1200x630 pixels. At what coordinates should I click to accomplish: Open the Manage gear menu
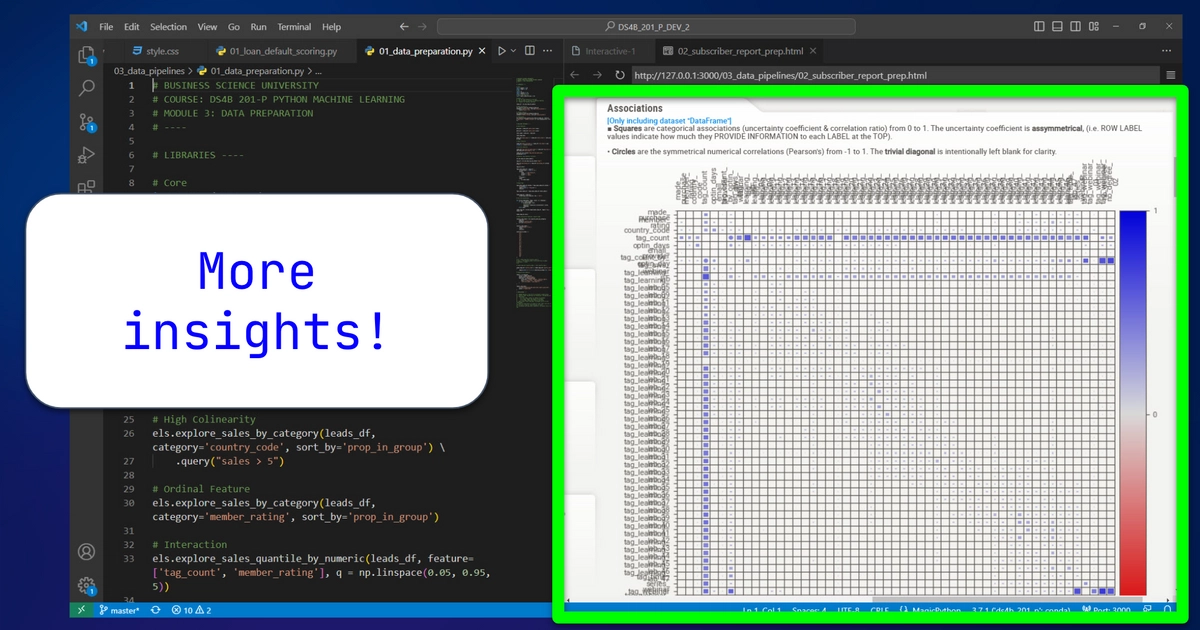pos(86,586)
